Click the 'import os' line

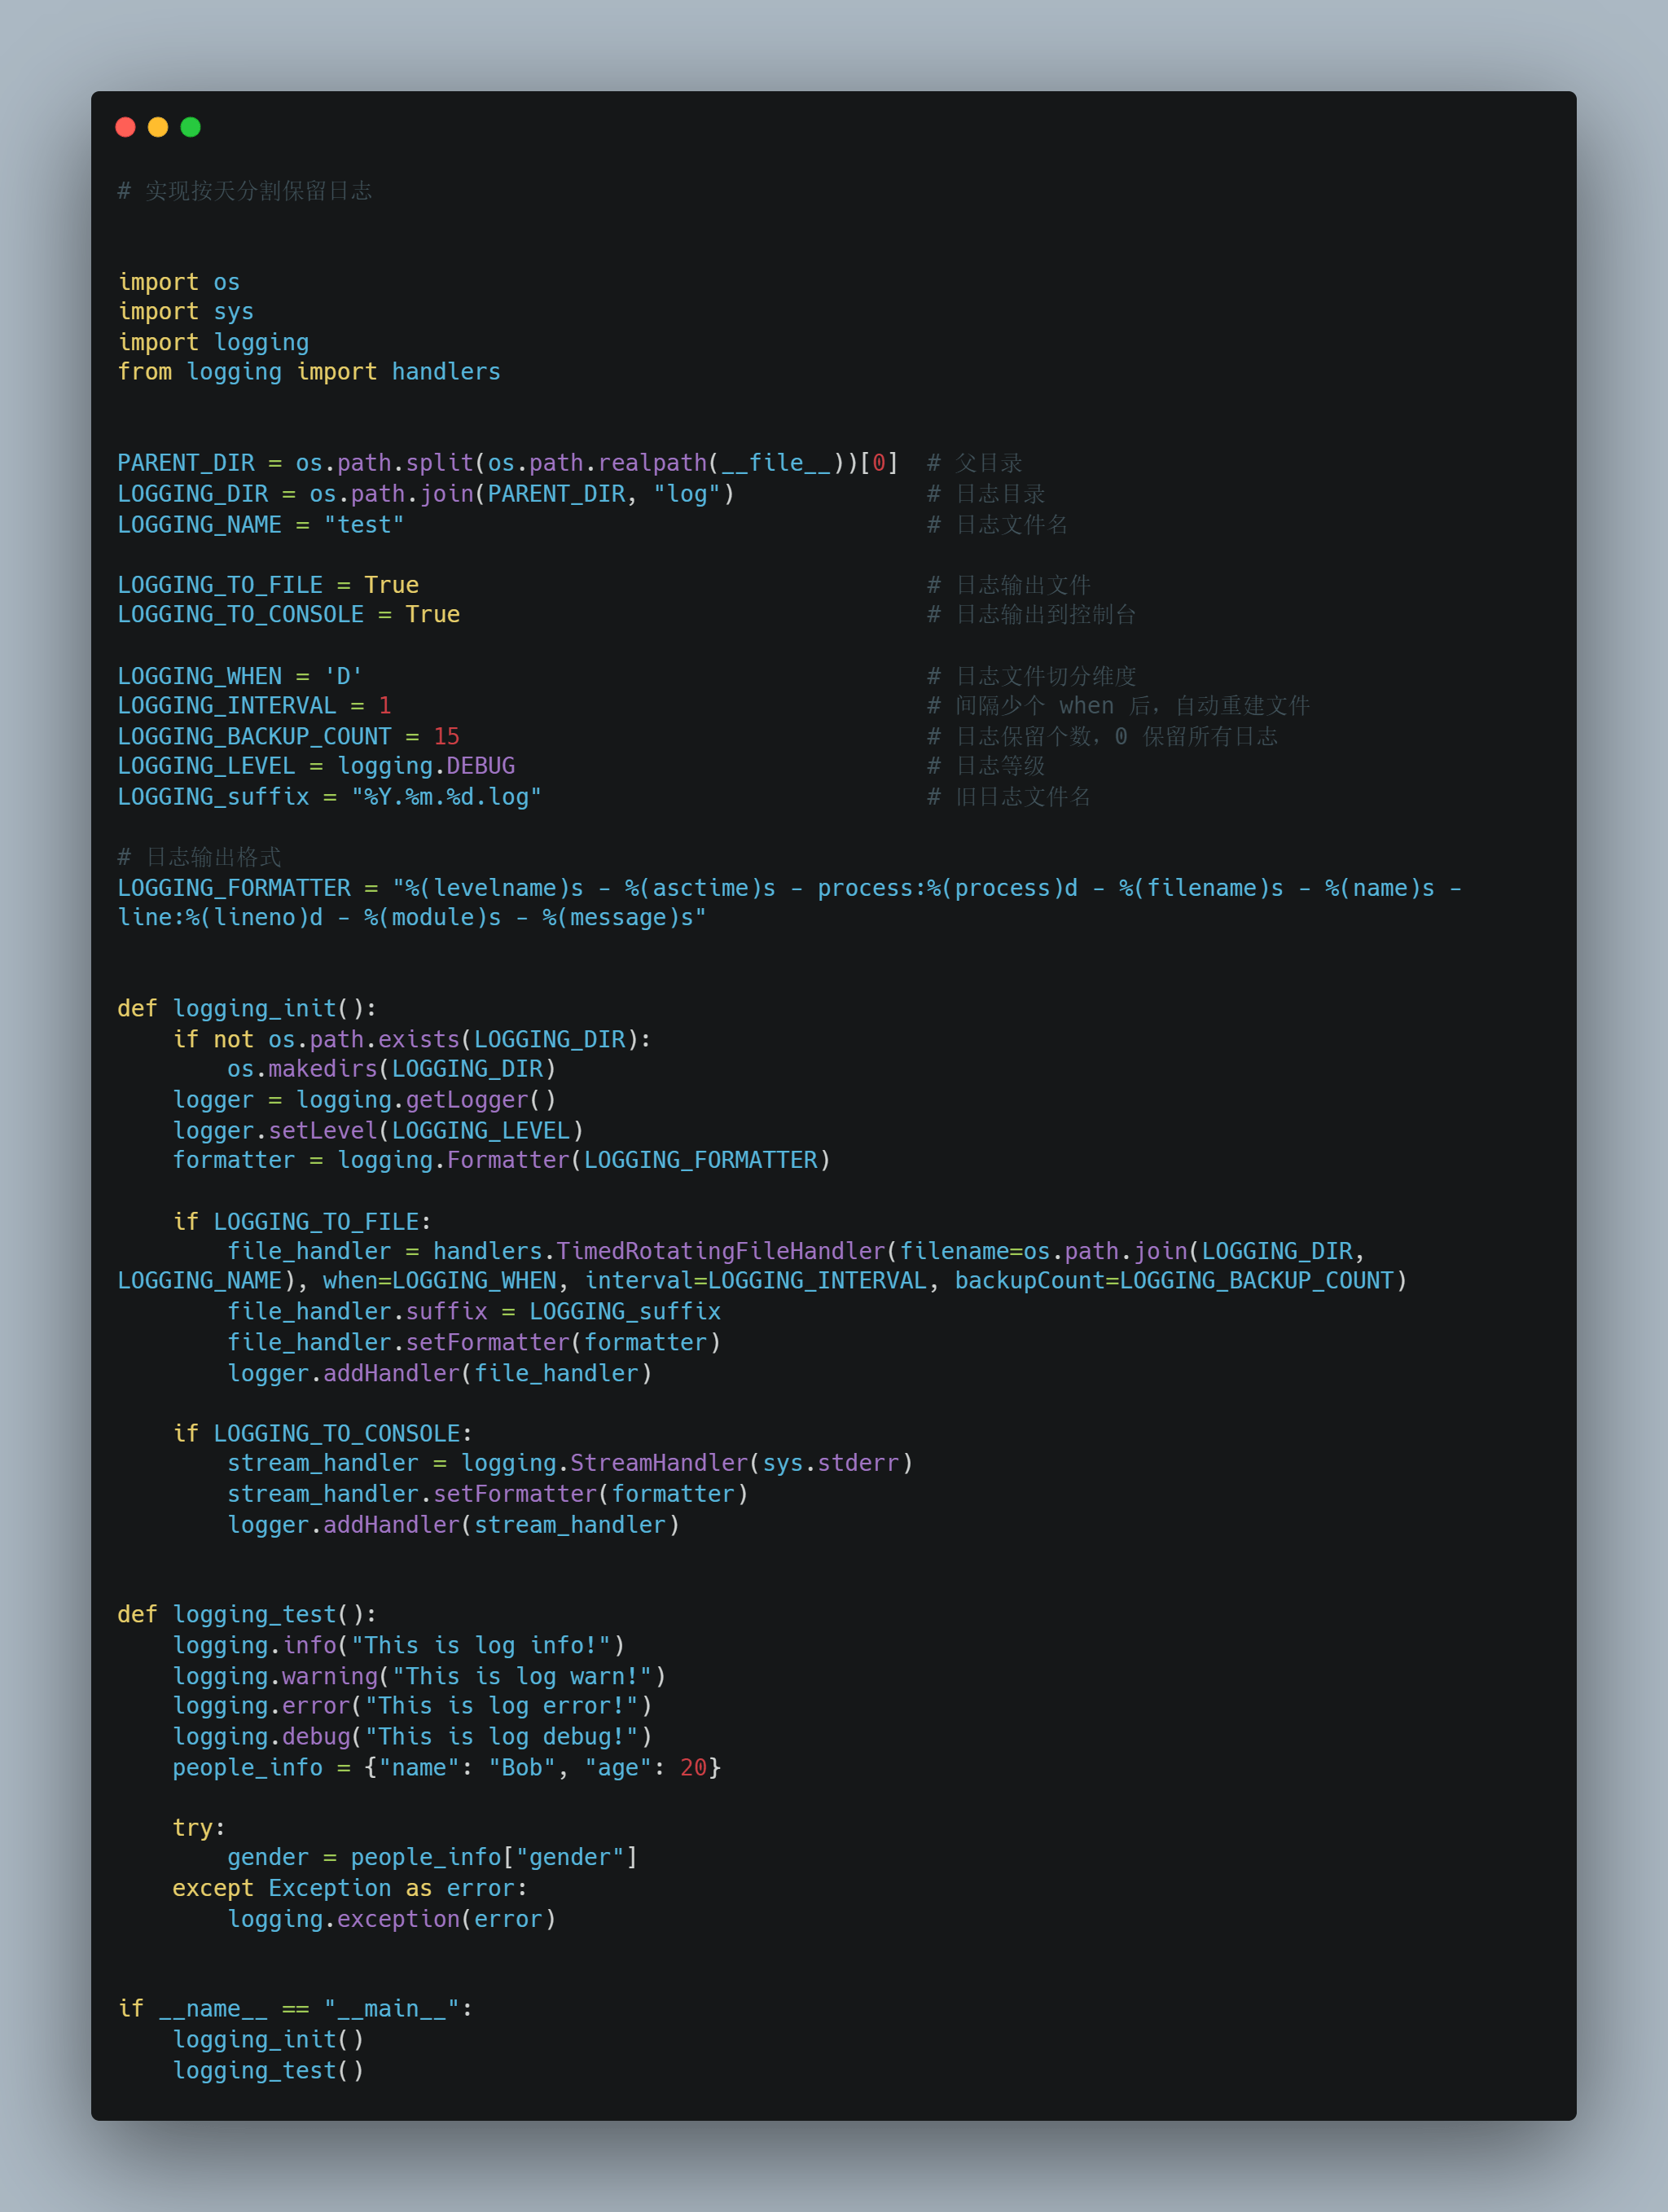click(x=179, y=282)
